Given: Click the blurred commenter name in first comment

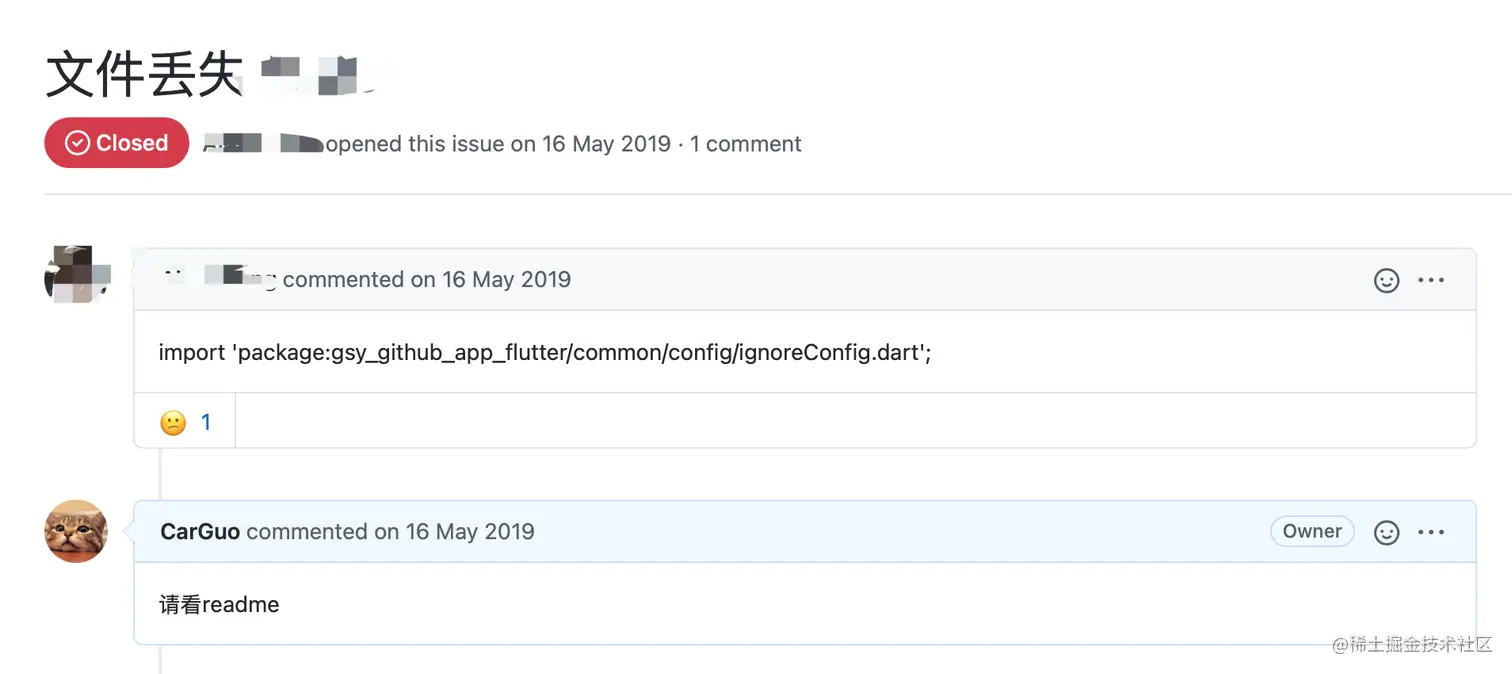Looking at the screenshot, I should [x=218, y=279].
